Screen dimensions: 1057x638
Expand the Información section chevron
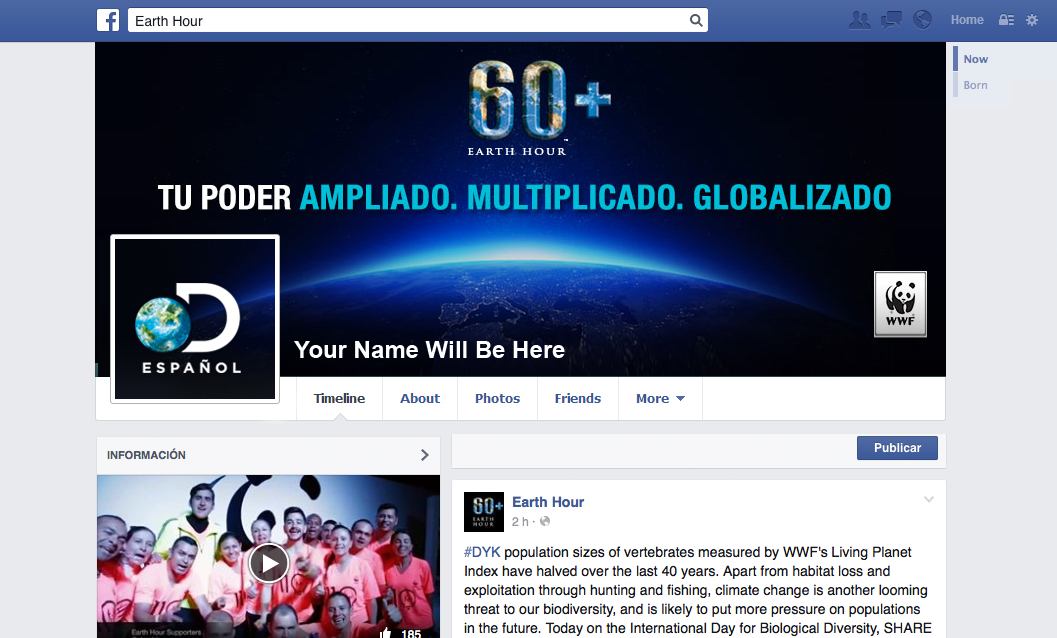click(x=425, y=455)
